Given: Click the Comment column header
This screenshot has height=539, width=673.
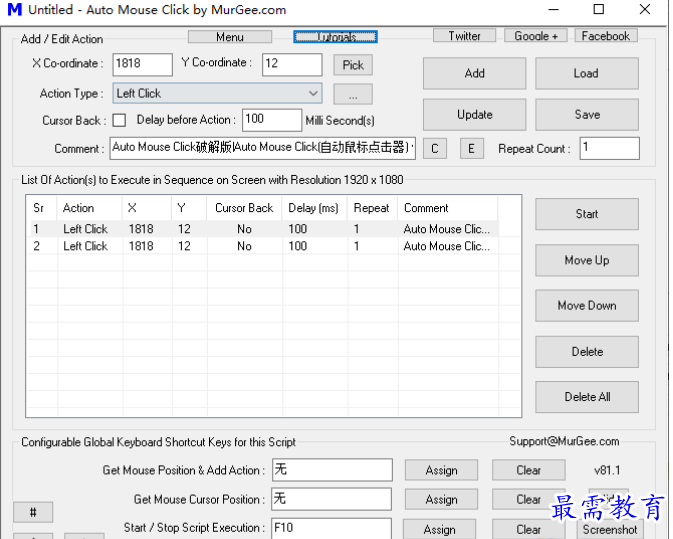Looking at the screenshot, I should point(448,208).
